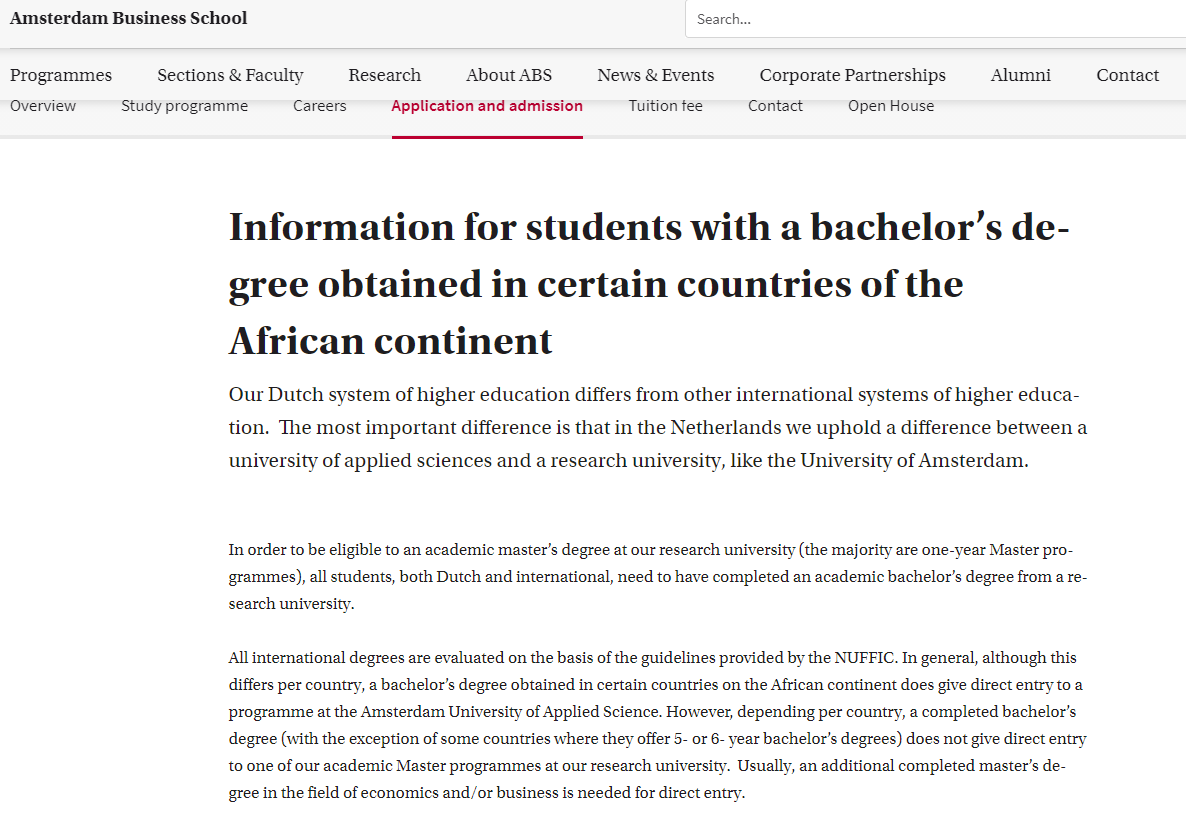Click the intro paragraph about Dutch higher education

pyautogui.click(x=657, y=428)
